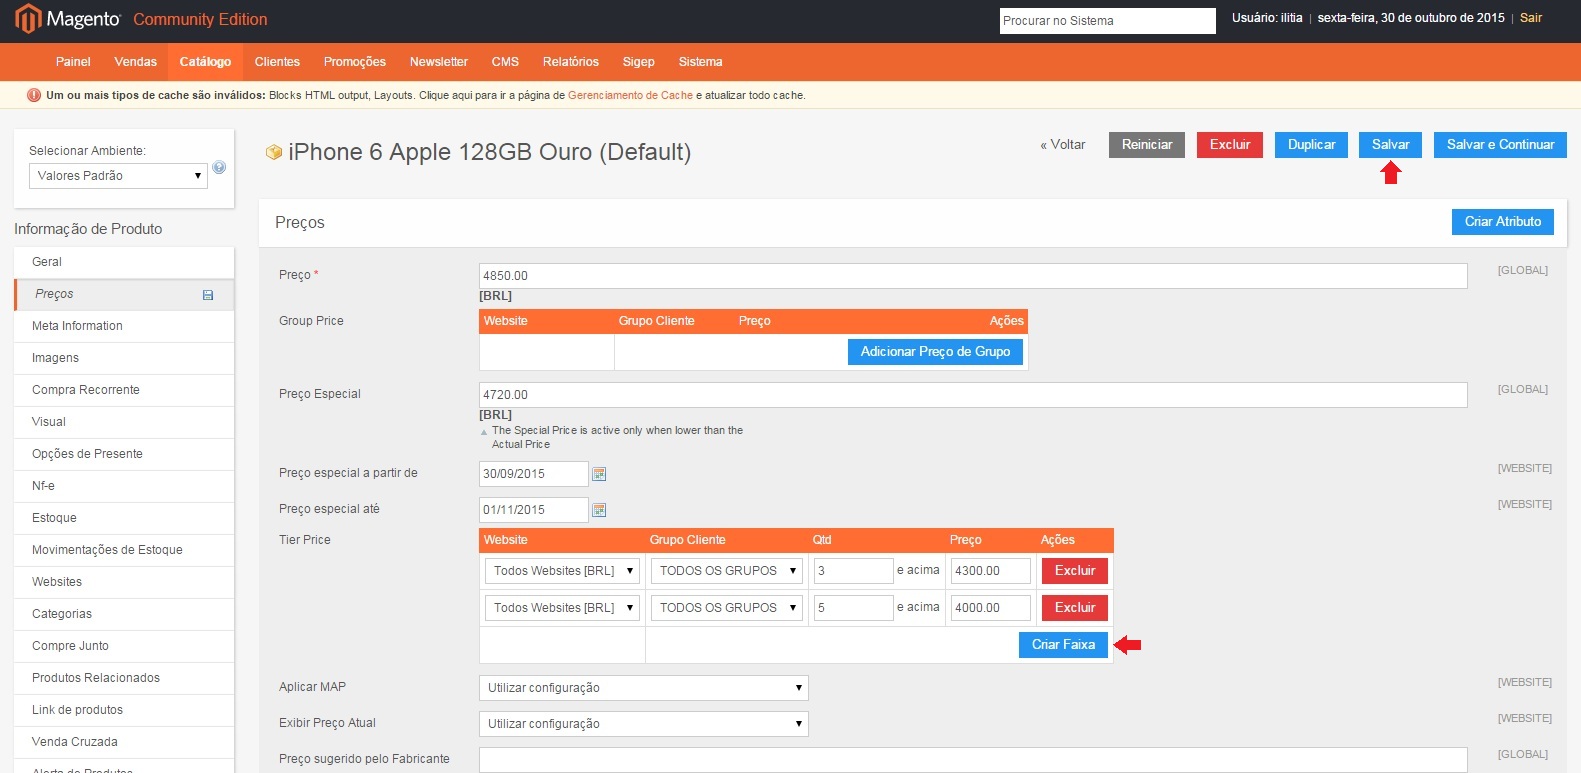Delete the 4000.00 tier with Excluir

point(1075,608)
